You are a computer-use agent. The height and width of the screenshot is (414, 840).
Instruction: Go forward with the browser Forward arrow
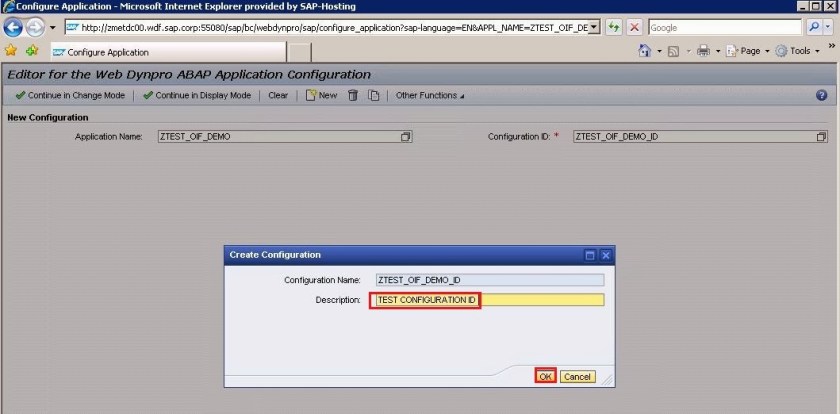(x=35, y=27)
